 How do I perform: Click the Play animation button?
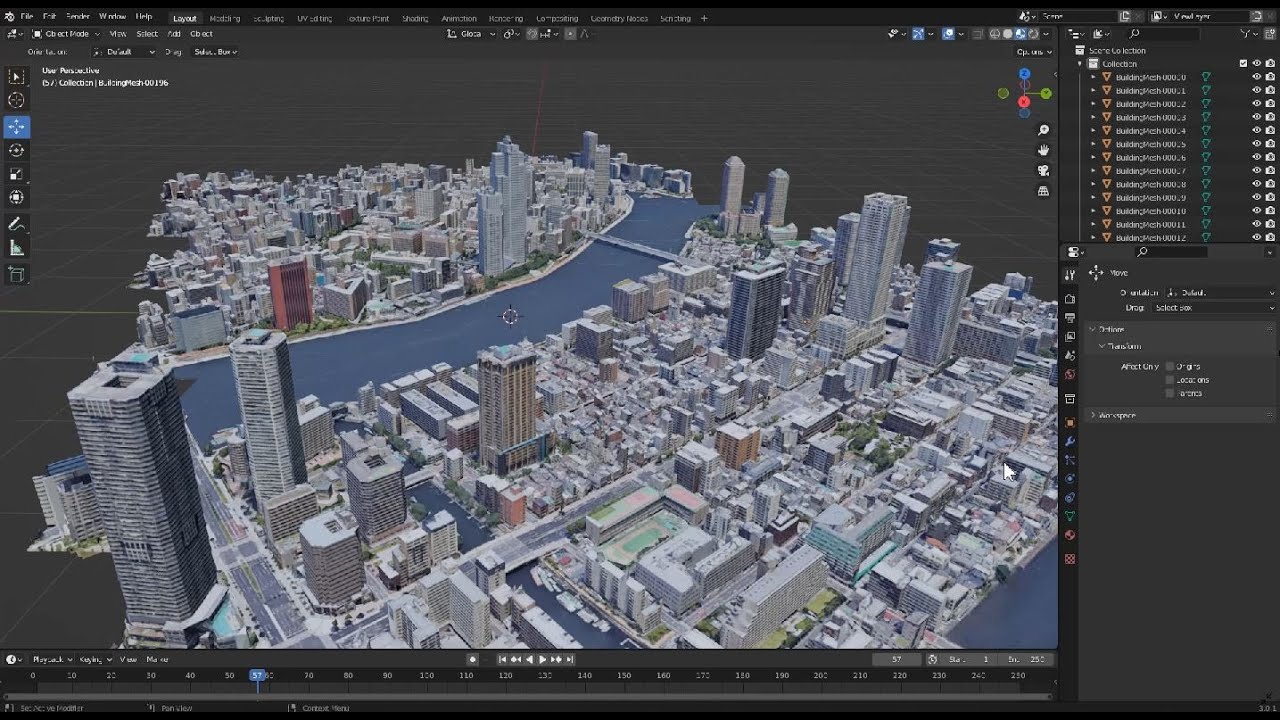pos(542,659)
